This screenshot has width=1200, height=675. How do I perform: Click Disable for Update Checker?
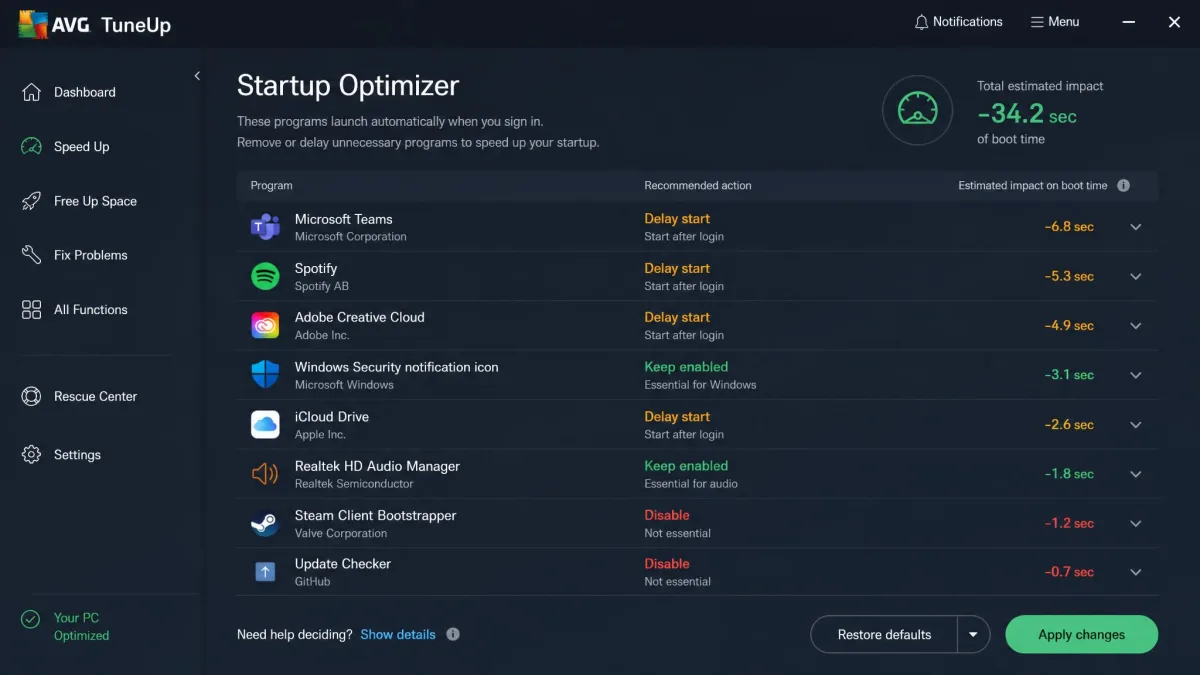pos(667,563)
